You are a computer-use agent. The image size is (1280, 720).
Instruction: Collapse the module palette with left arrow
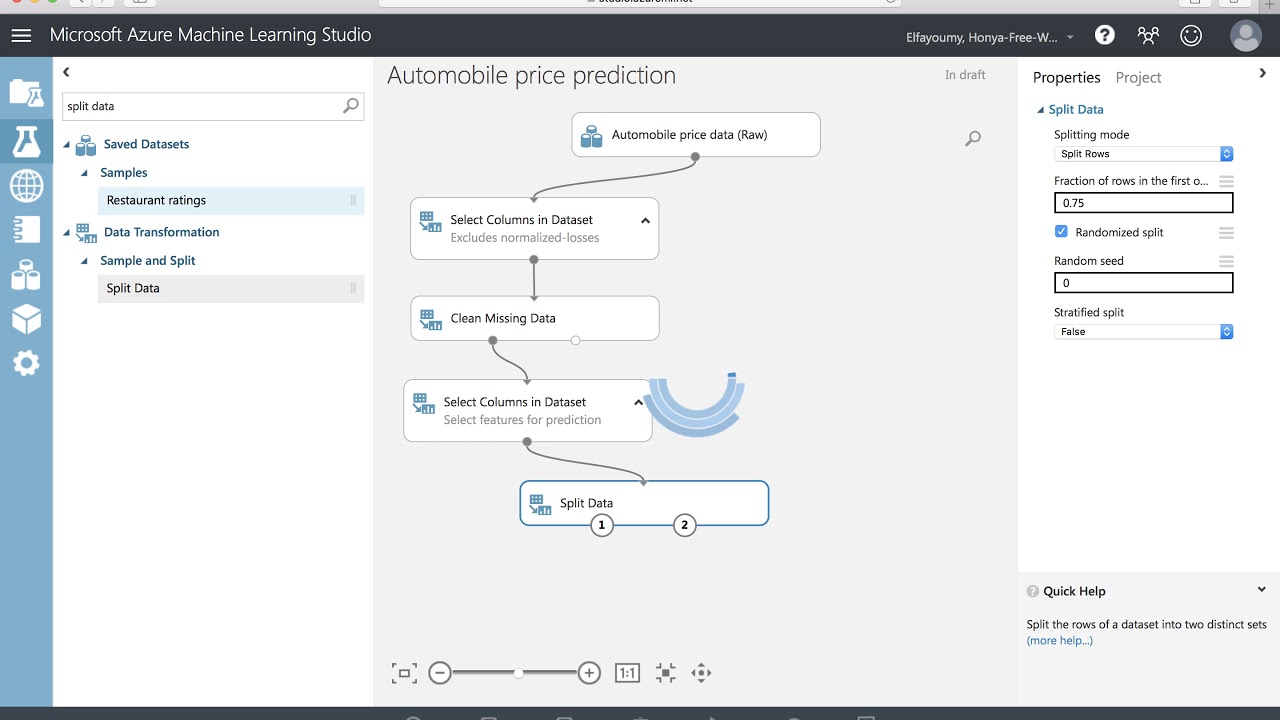pyautogui.click(x=66, y=72)
